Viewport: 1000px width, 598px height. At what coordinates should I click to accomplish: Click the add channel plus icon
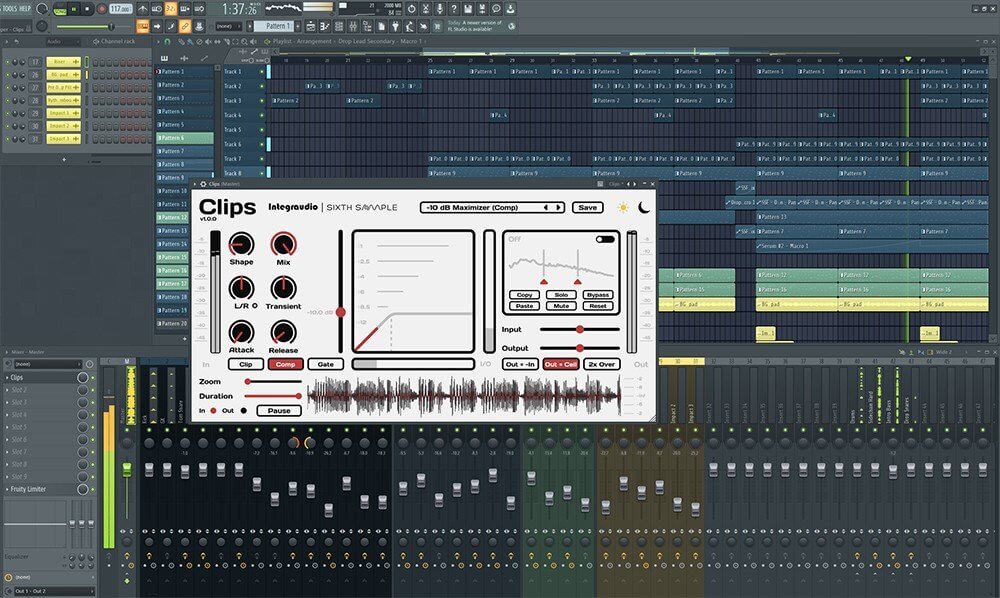(x=65, y=157)
